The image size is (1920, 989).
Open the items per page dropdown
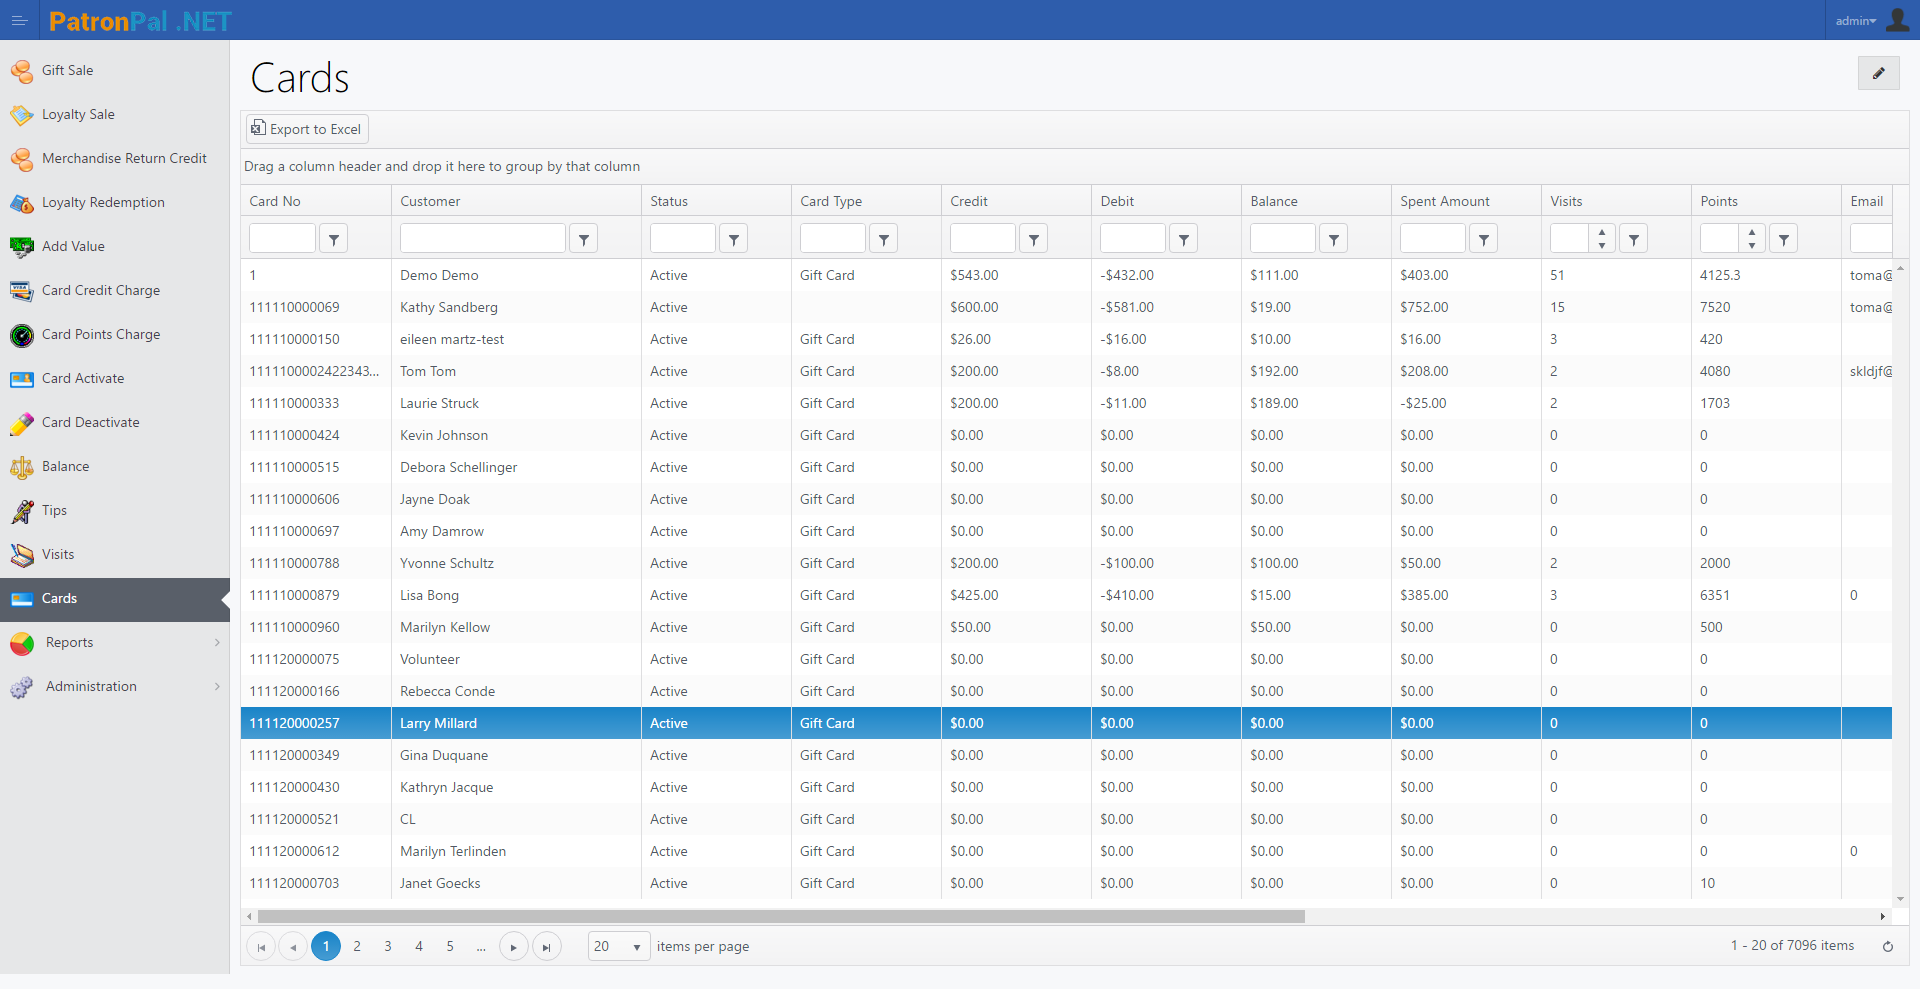[619, 946]
